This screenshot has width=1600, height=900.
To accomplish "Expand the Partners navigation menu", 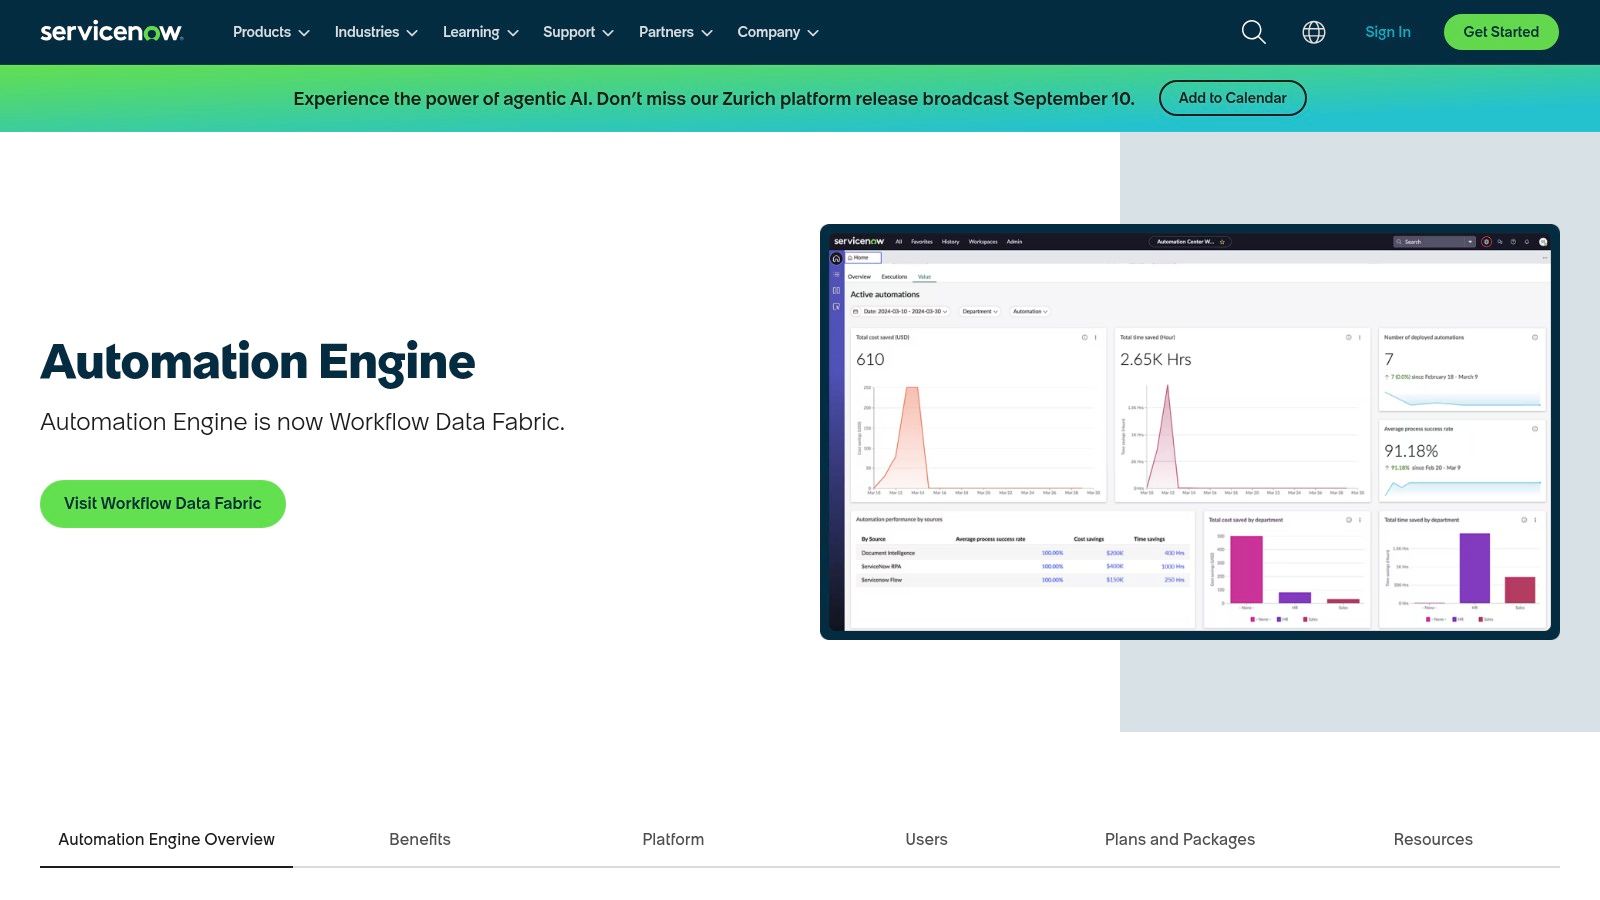I will point(675,32).
